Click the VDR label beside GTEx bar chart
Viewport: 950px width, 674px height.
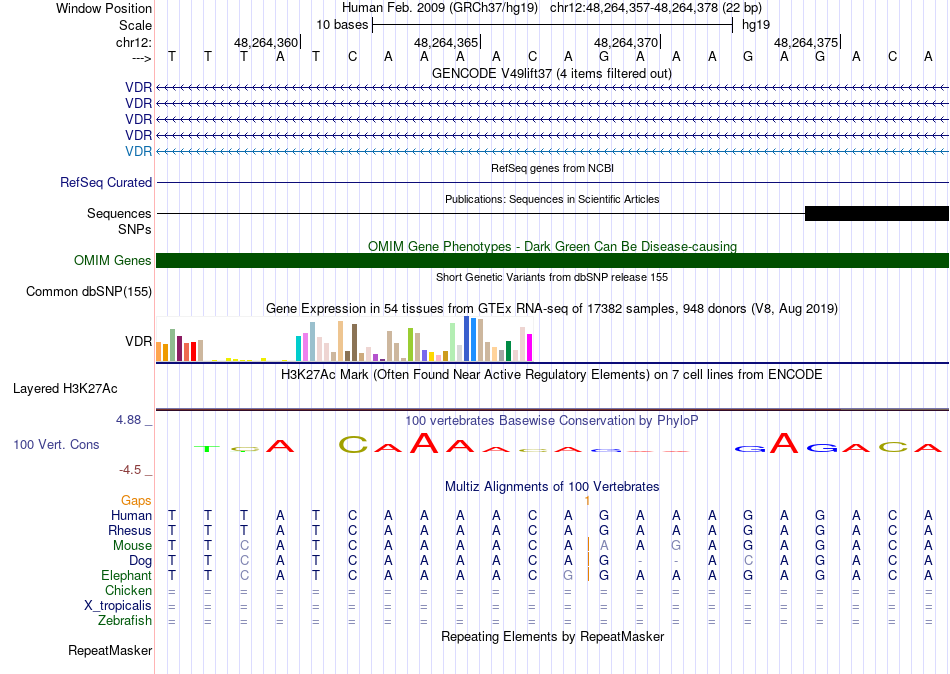pos(138,341)
